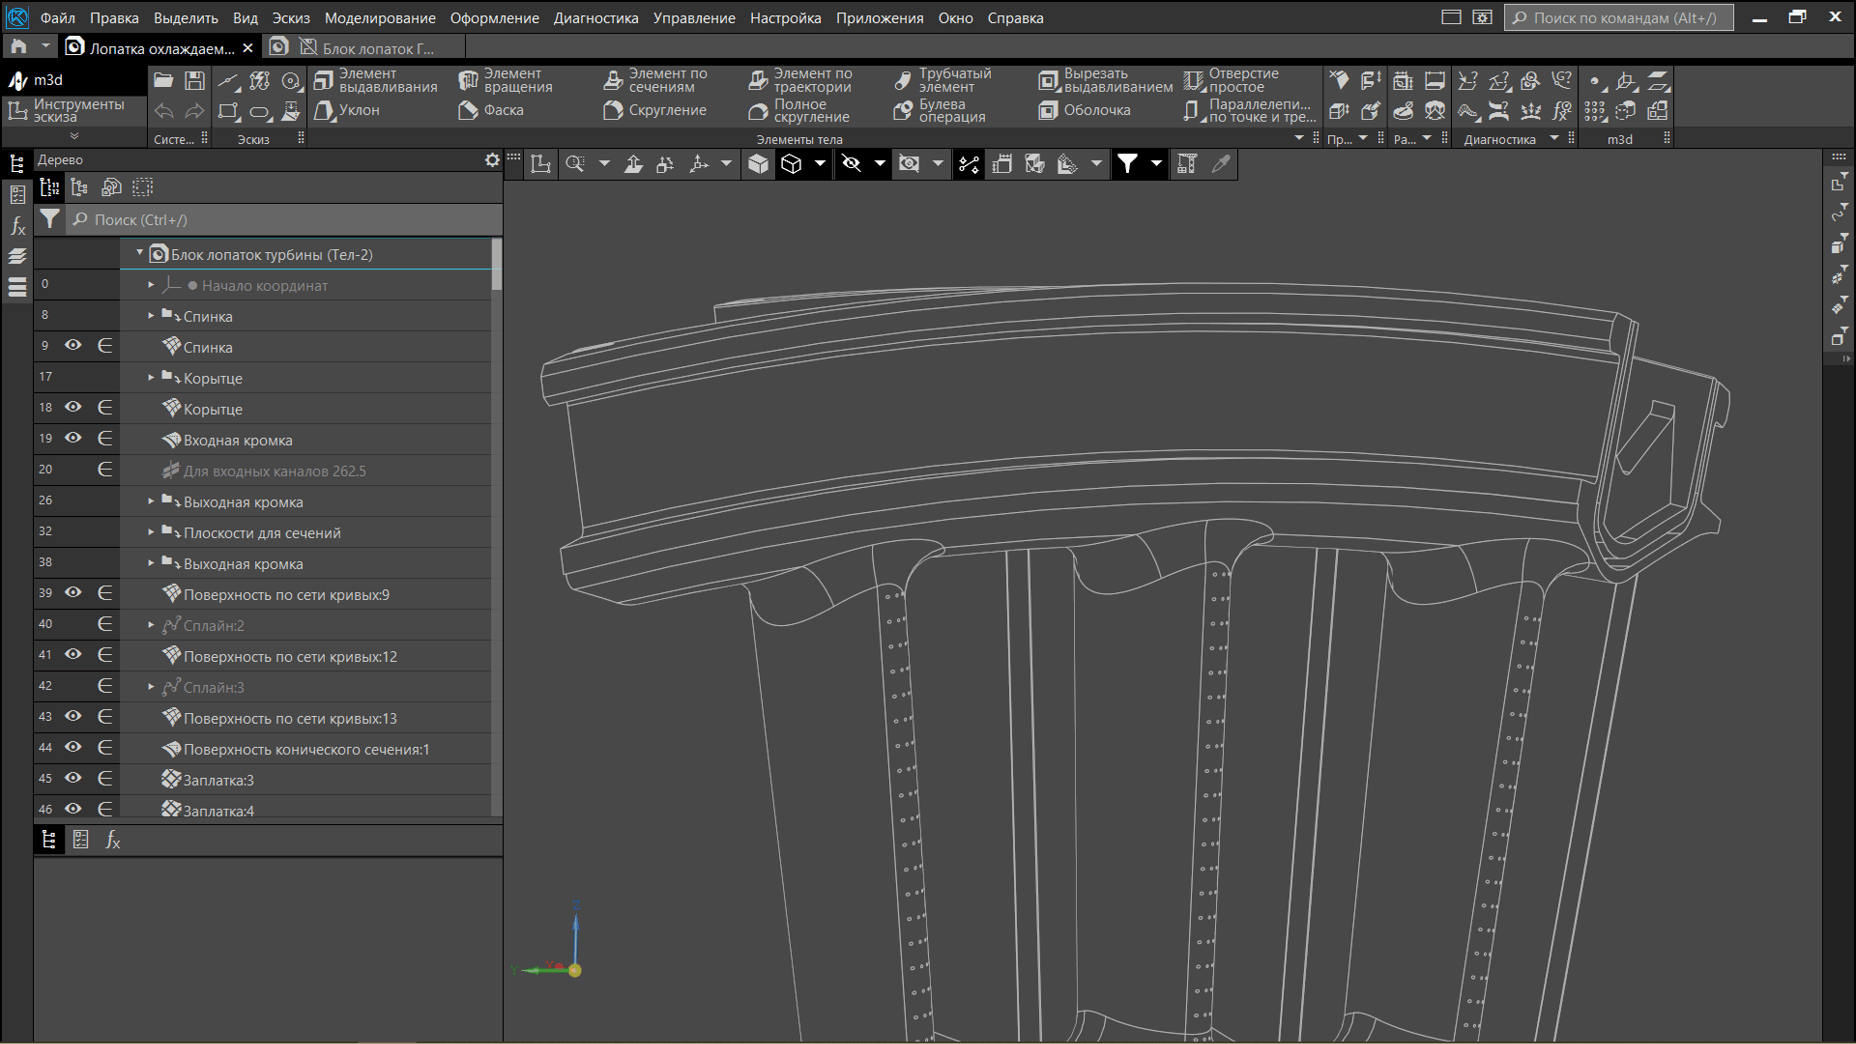Hide Заплатка:3 using eye icon
This screenshot has width=1856, height=1044.
pyautogui.click(x=73, y=779)
